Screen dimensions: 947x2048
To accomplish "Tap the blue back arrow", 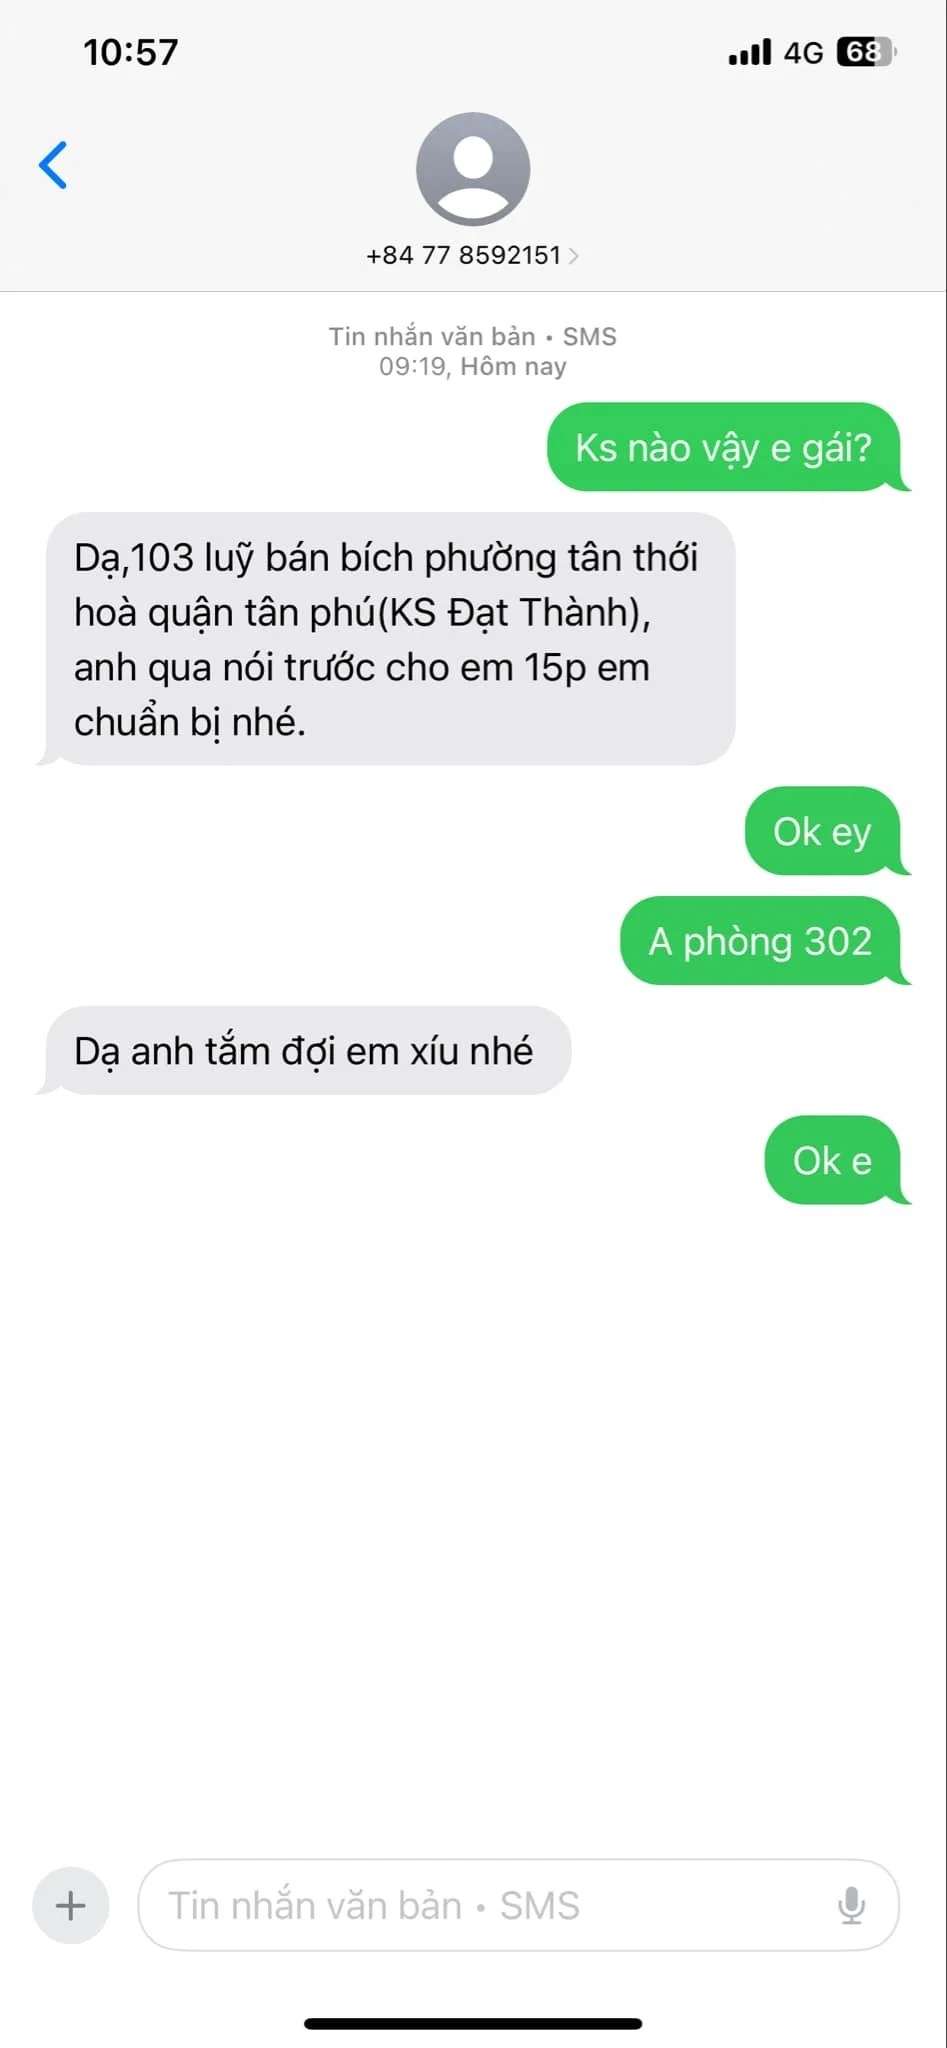I will (53, 165).
